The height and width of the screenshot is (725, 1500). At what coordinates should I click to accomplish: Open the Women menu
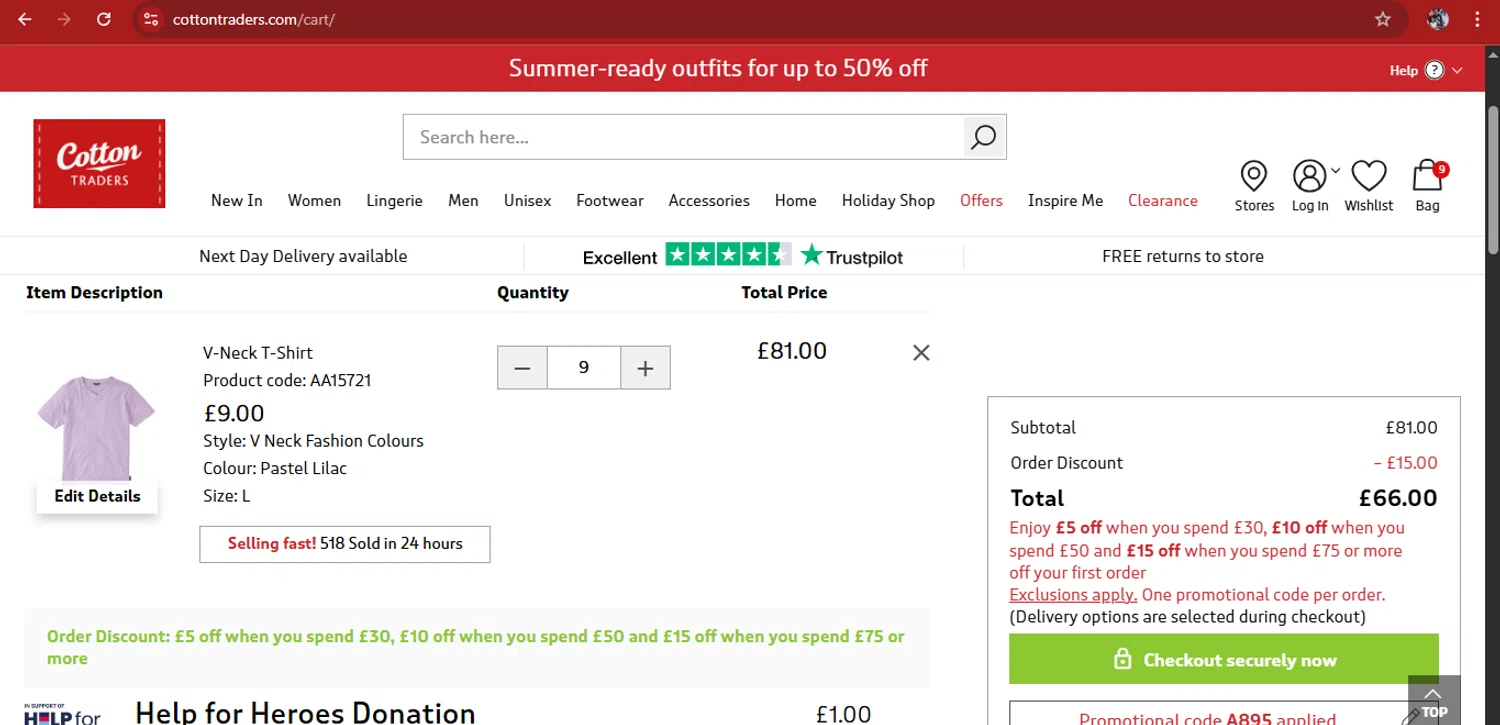click(x=314, y=200)
